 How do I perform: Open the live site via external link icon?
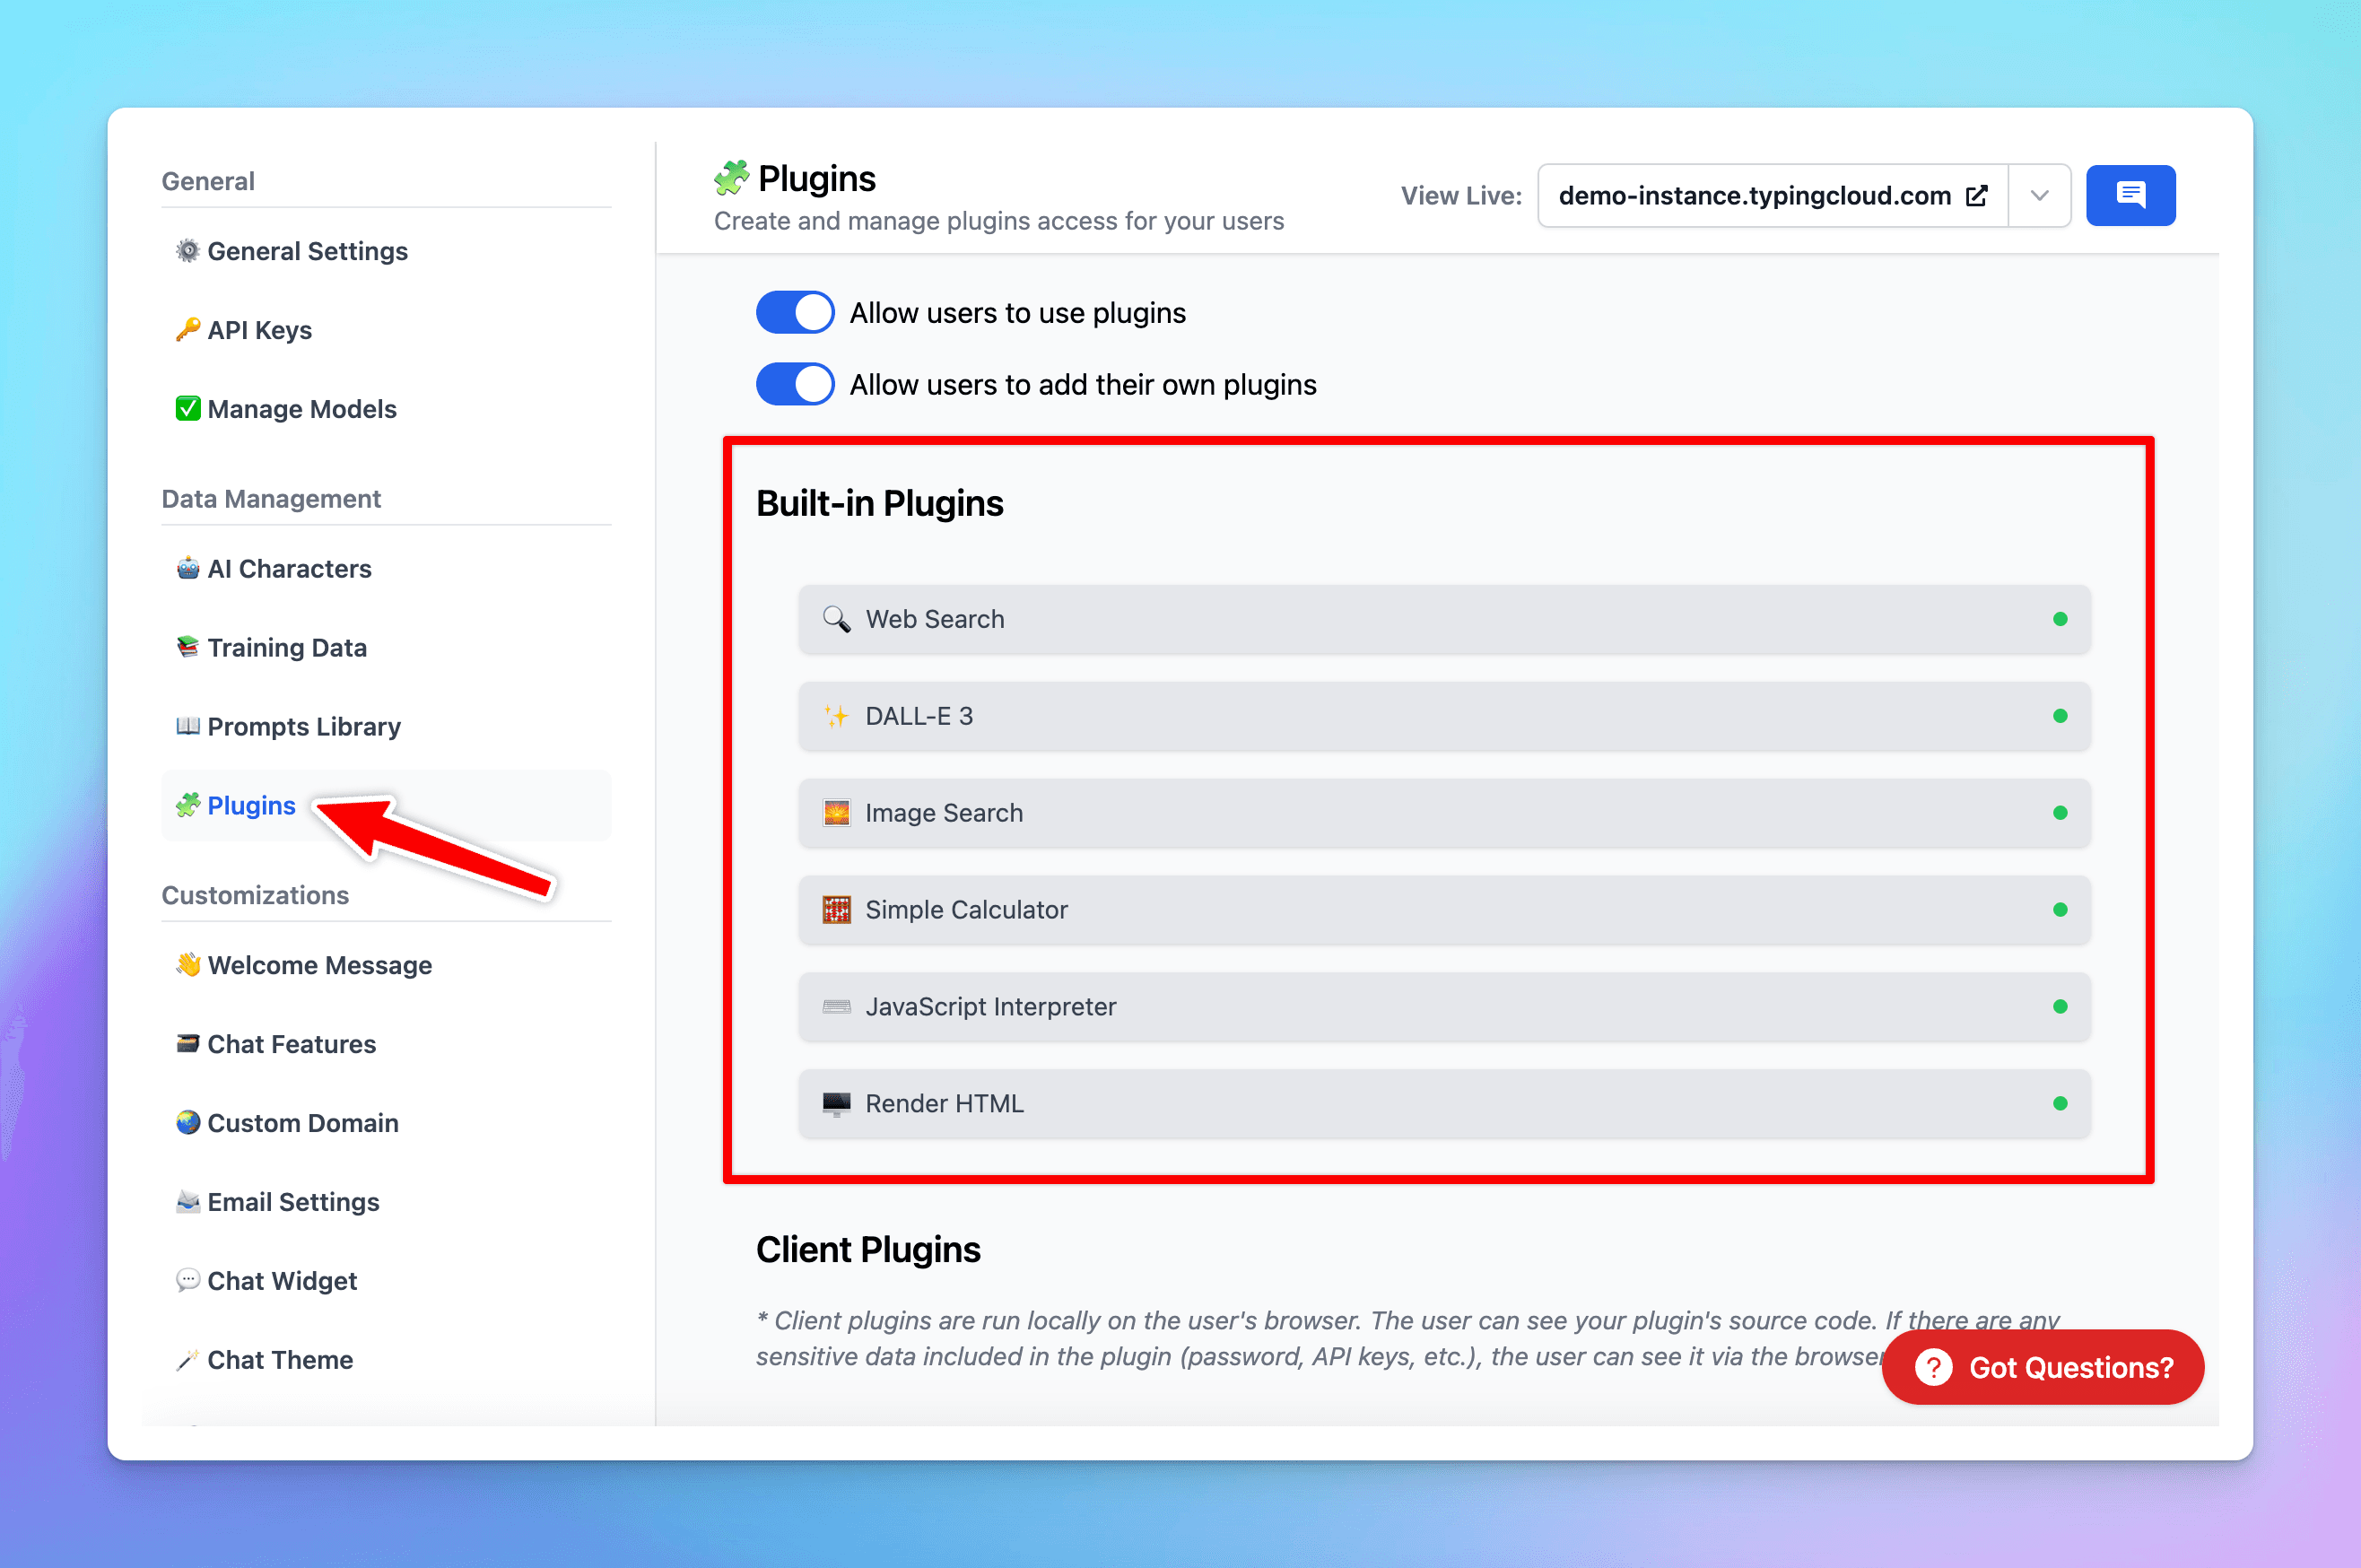pos(1977,195)
